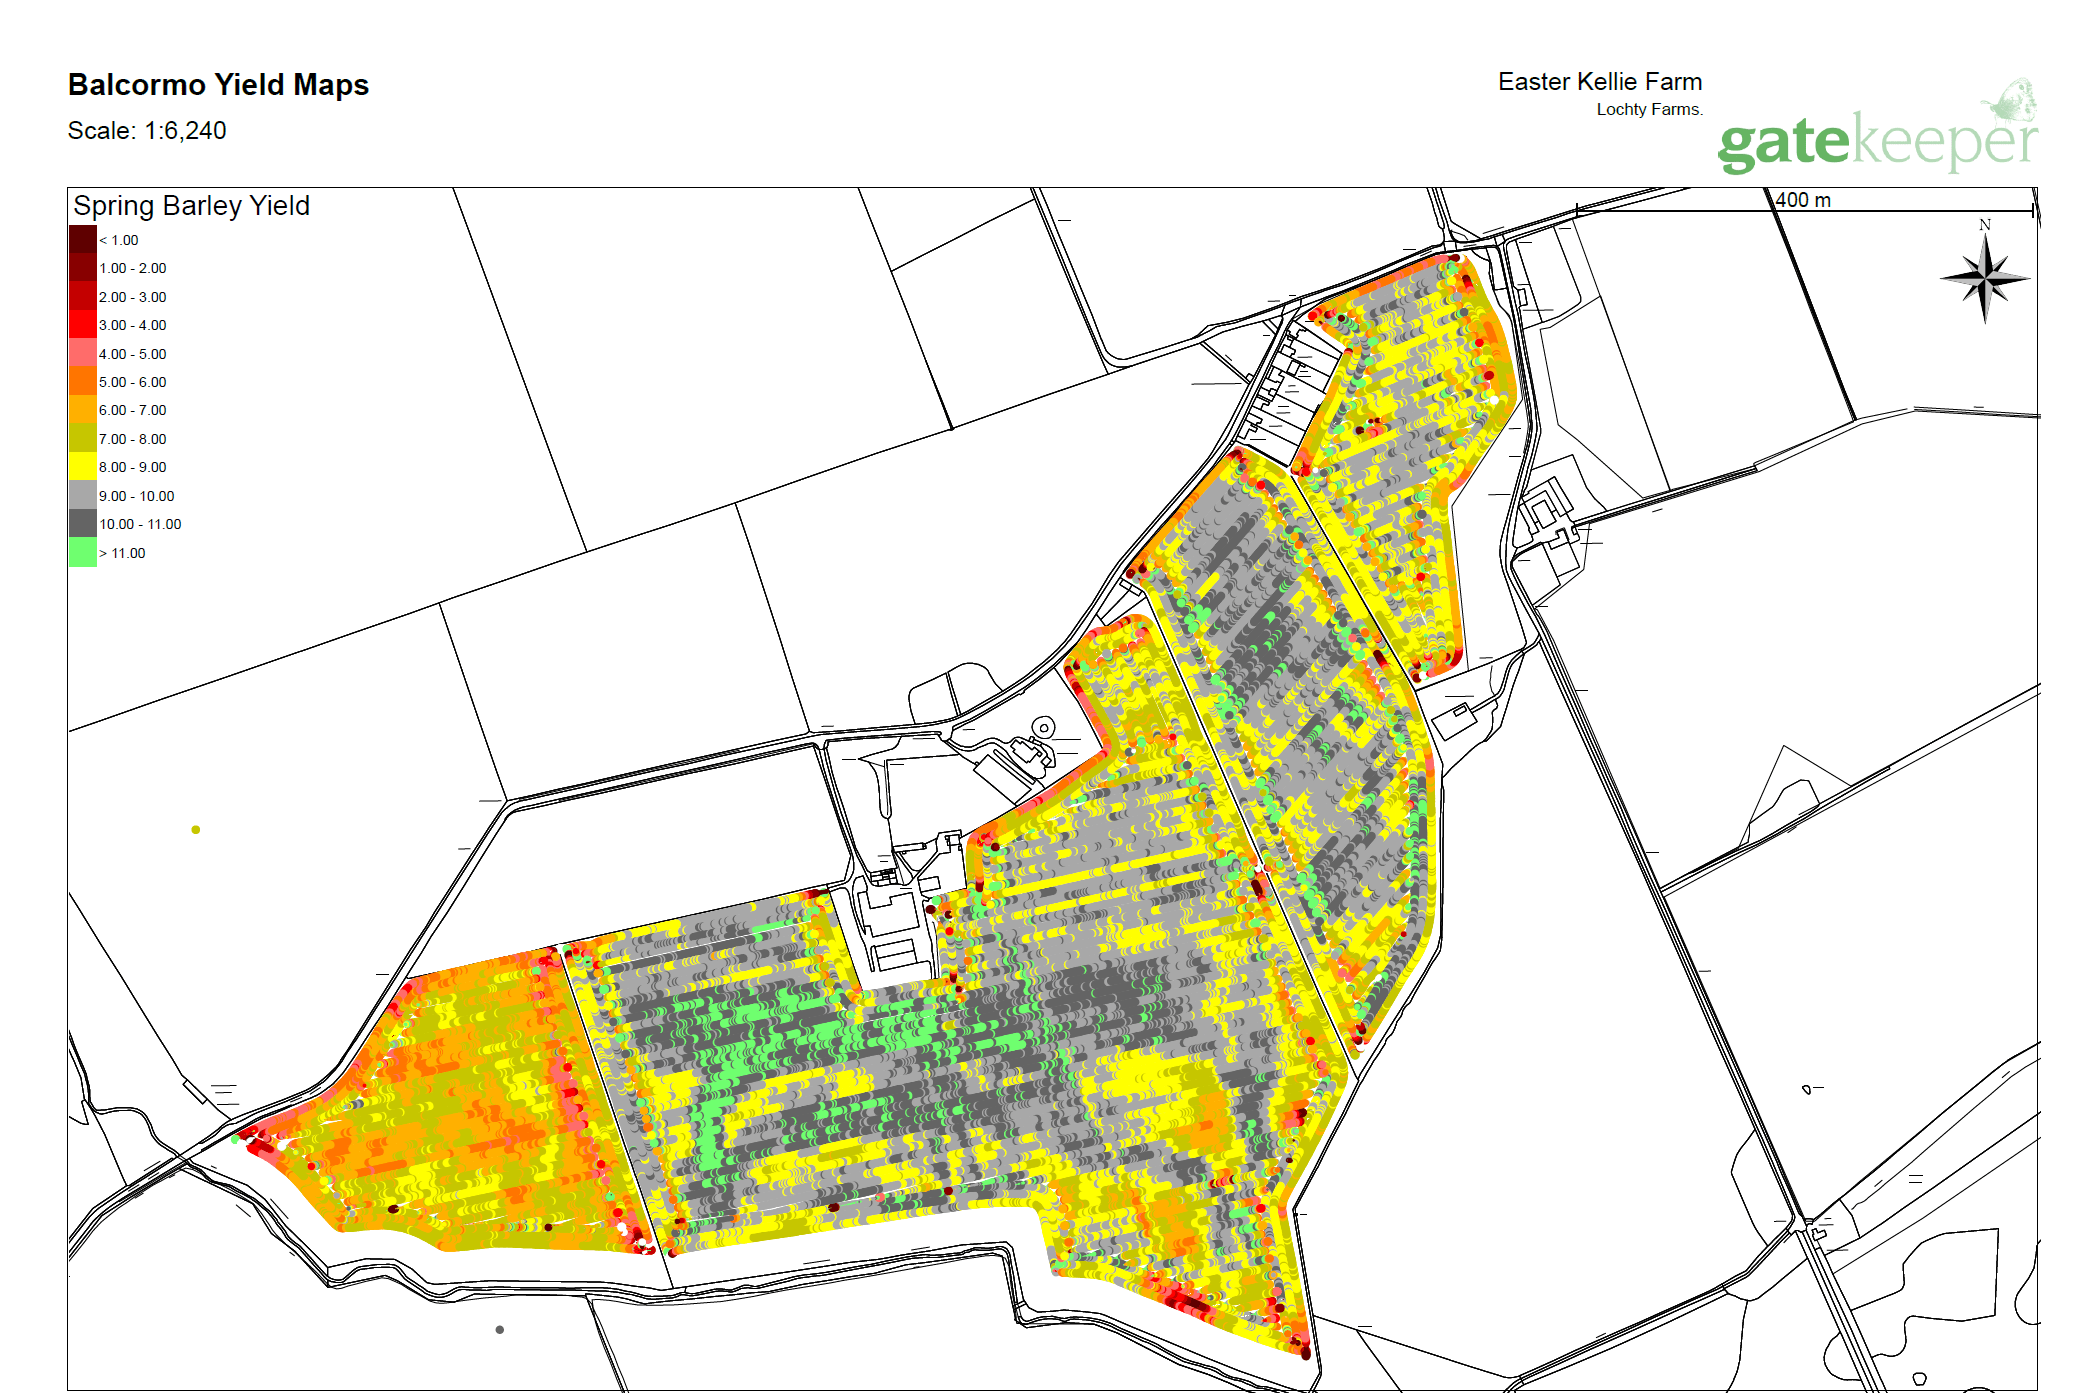Screen dimensions: 2092x1394
Task: Click the '> 11.00' legend label
Action: [x=122, y=553]
